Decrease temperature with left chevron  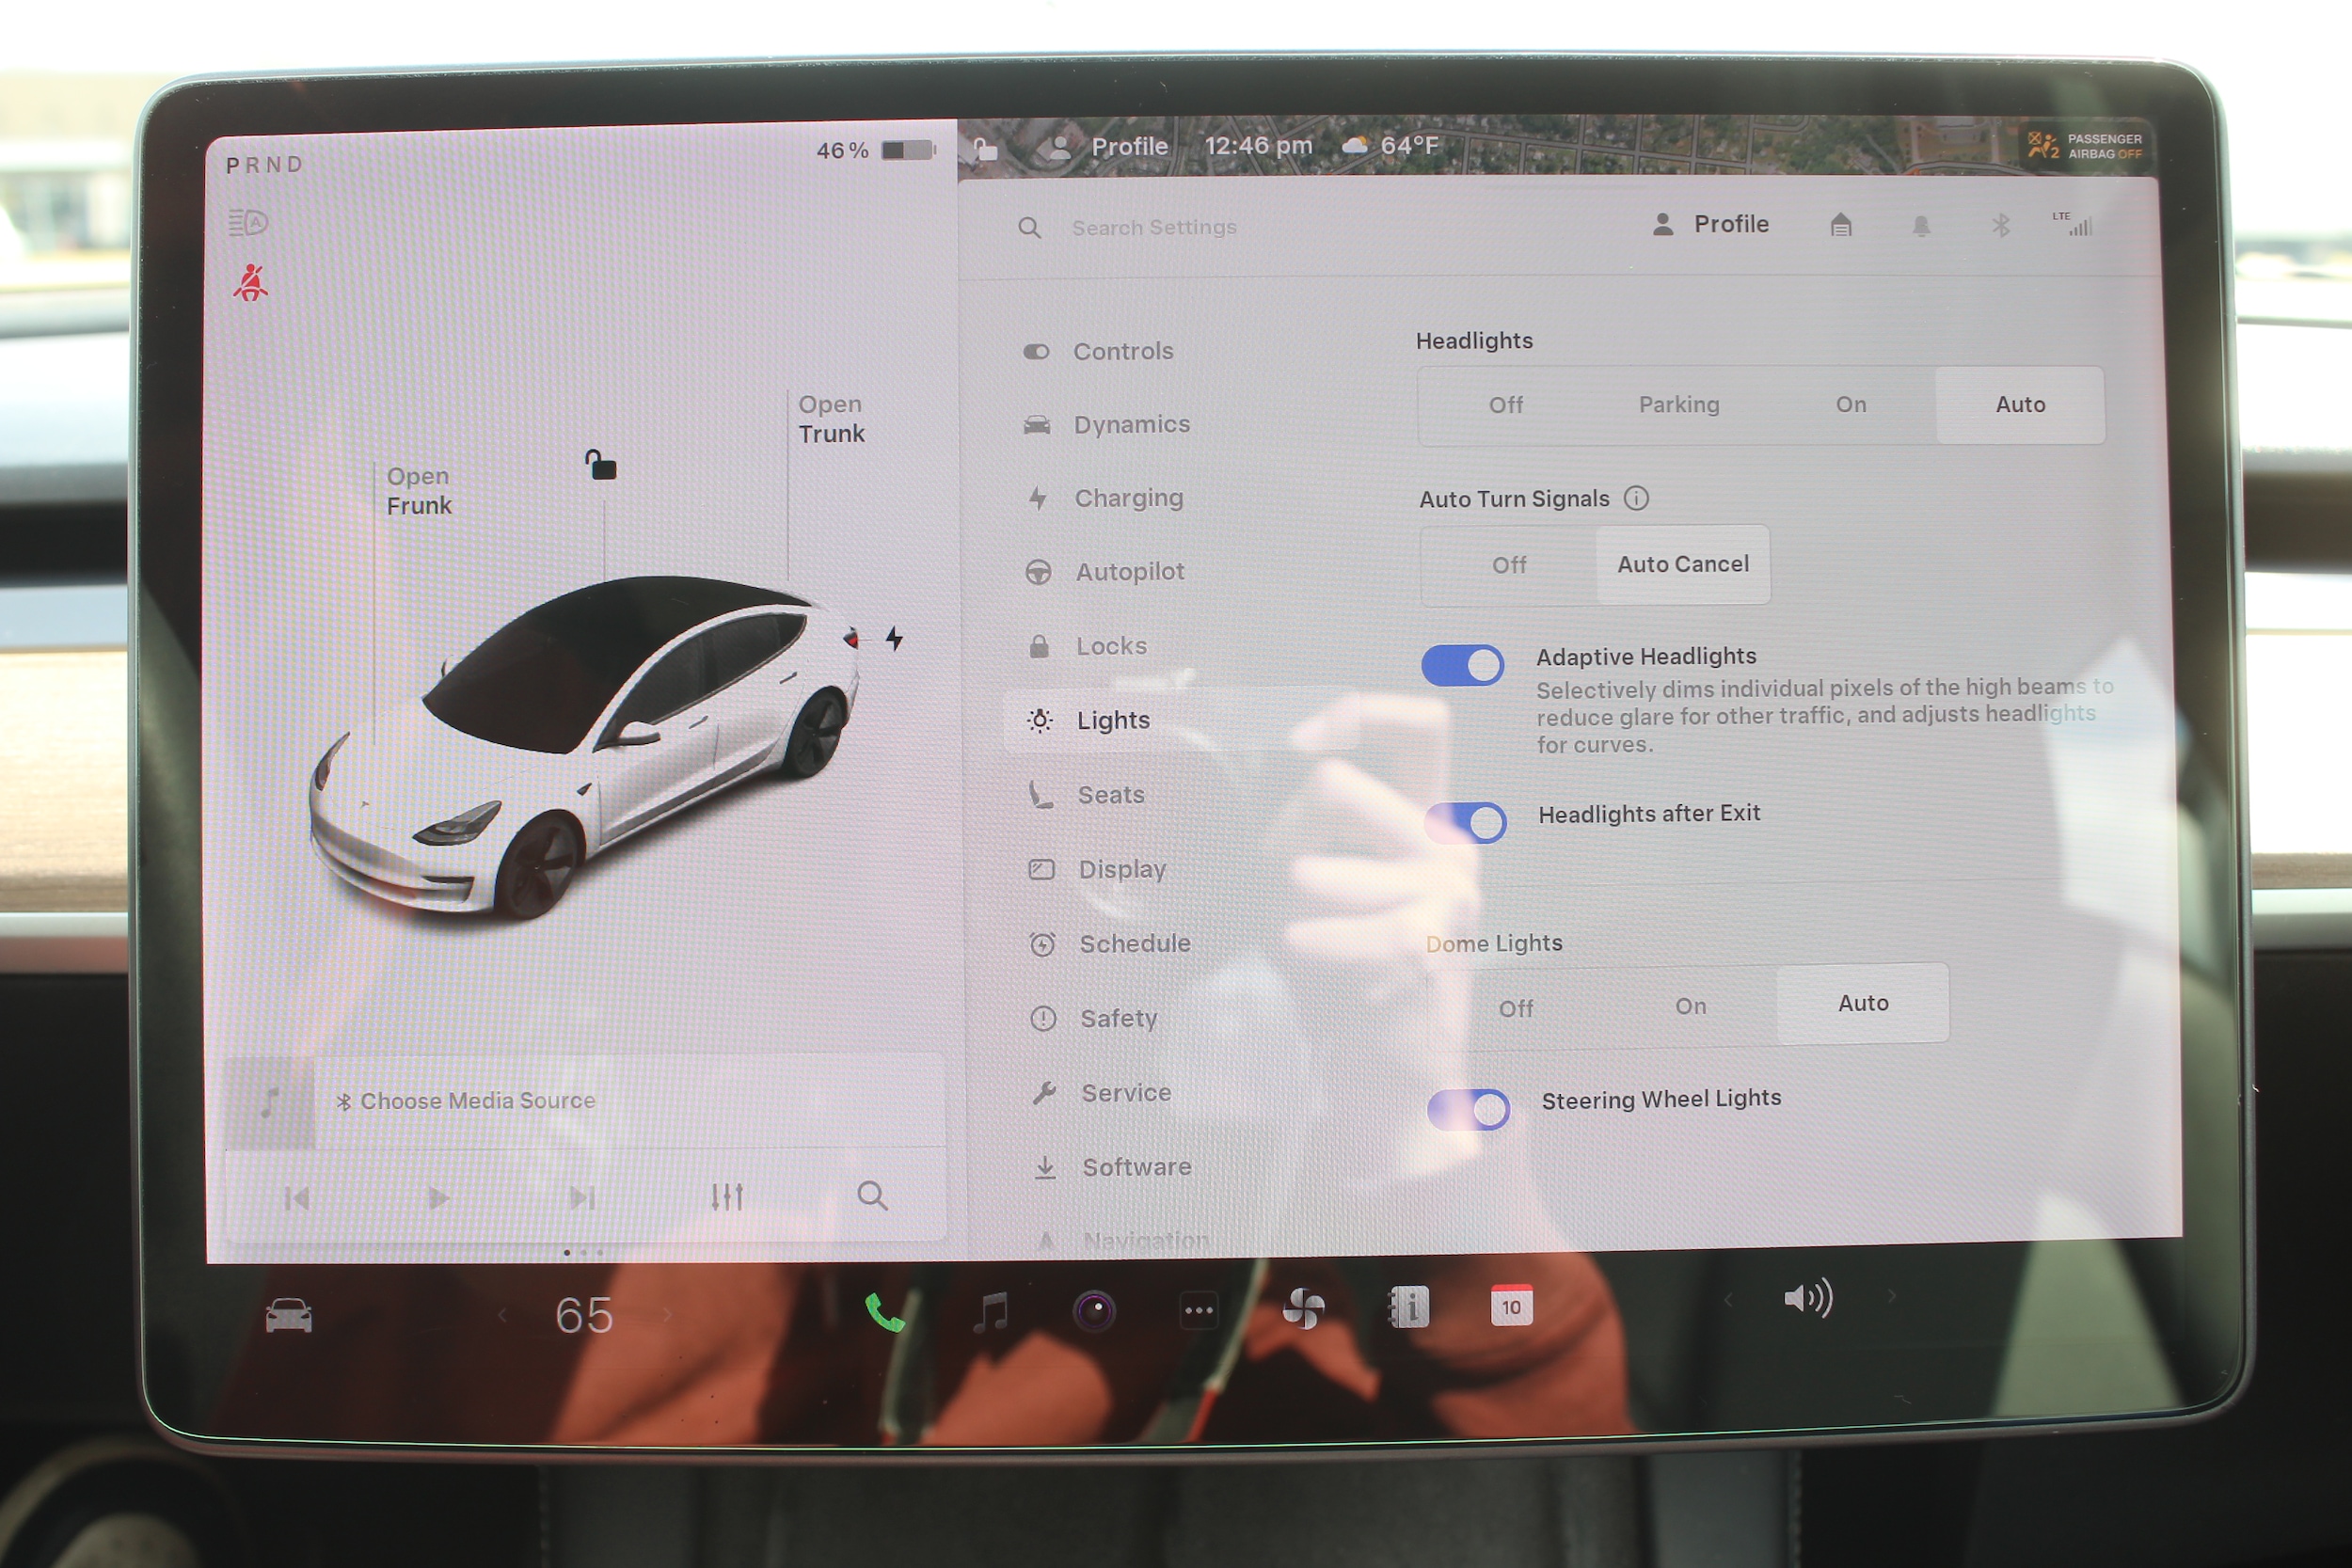coord(502,1315)
